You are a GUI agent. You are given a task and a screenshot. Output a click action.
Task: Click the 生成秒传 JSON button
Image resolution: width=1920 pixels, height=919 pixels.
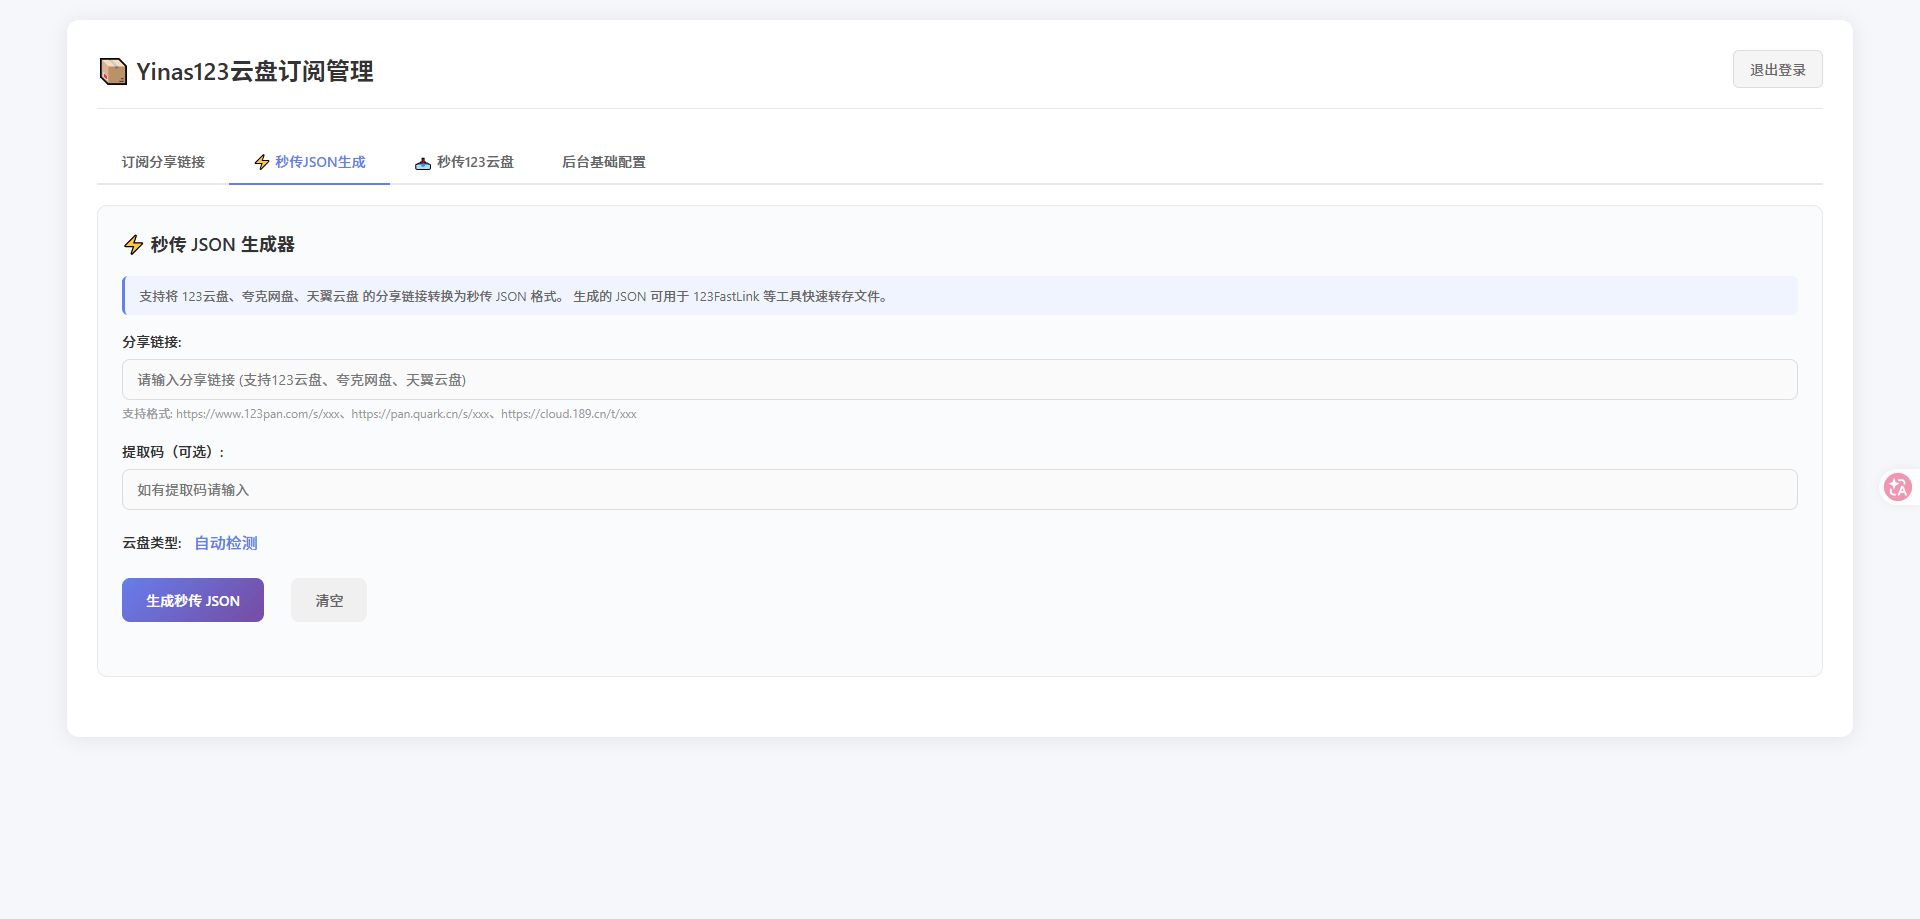tap(193, 600)
